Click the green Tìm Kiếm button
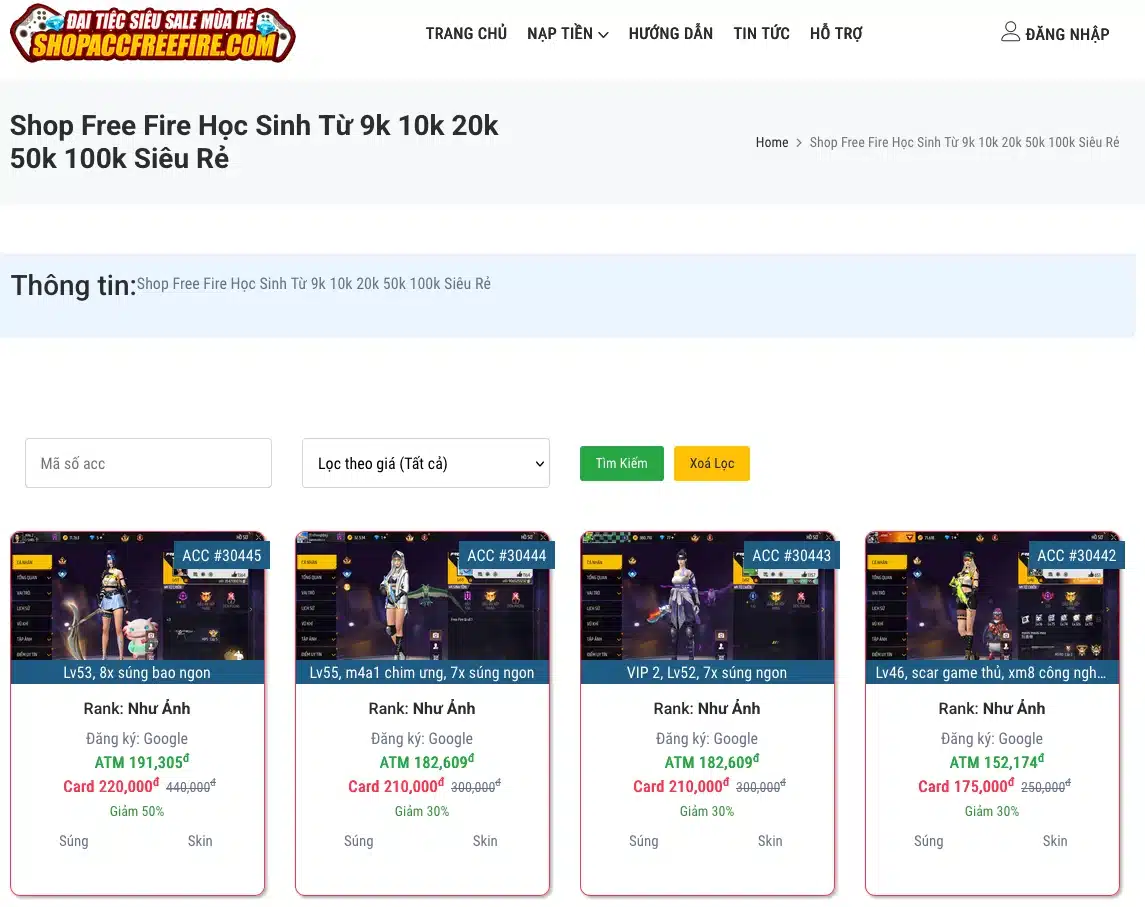The image size is (1145, 907). coord(621,463)
